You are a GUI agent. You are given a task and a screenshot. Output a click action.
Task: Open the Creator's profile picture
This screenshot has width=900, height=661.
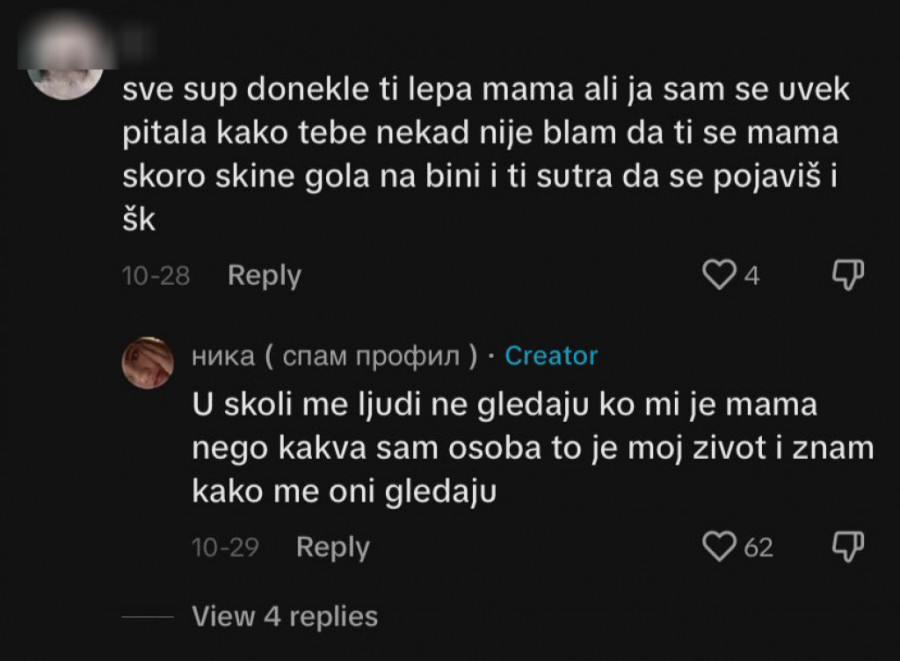[x=148, y=362]
